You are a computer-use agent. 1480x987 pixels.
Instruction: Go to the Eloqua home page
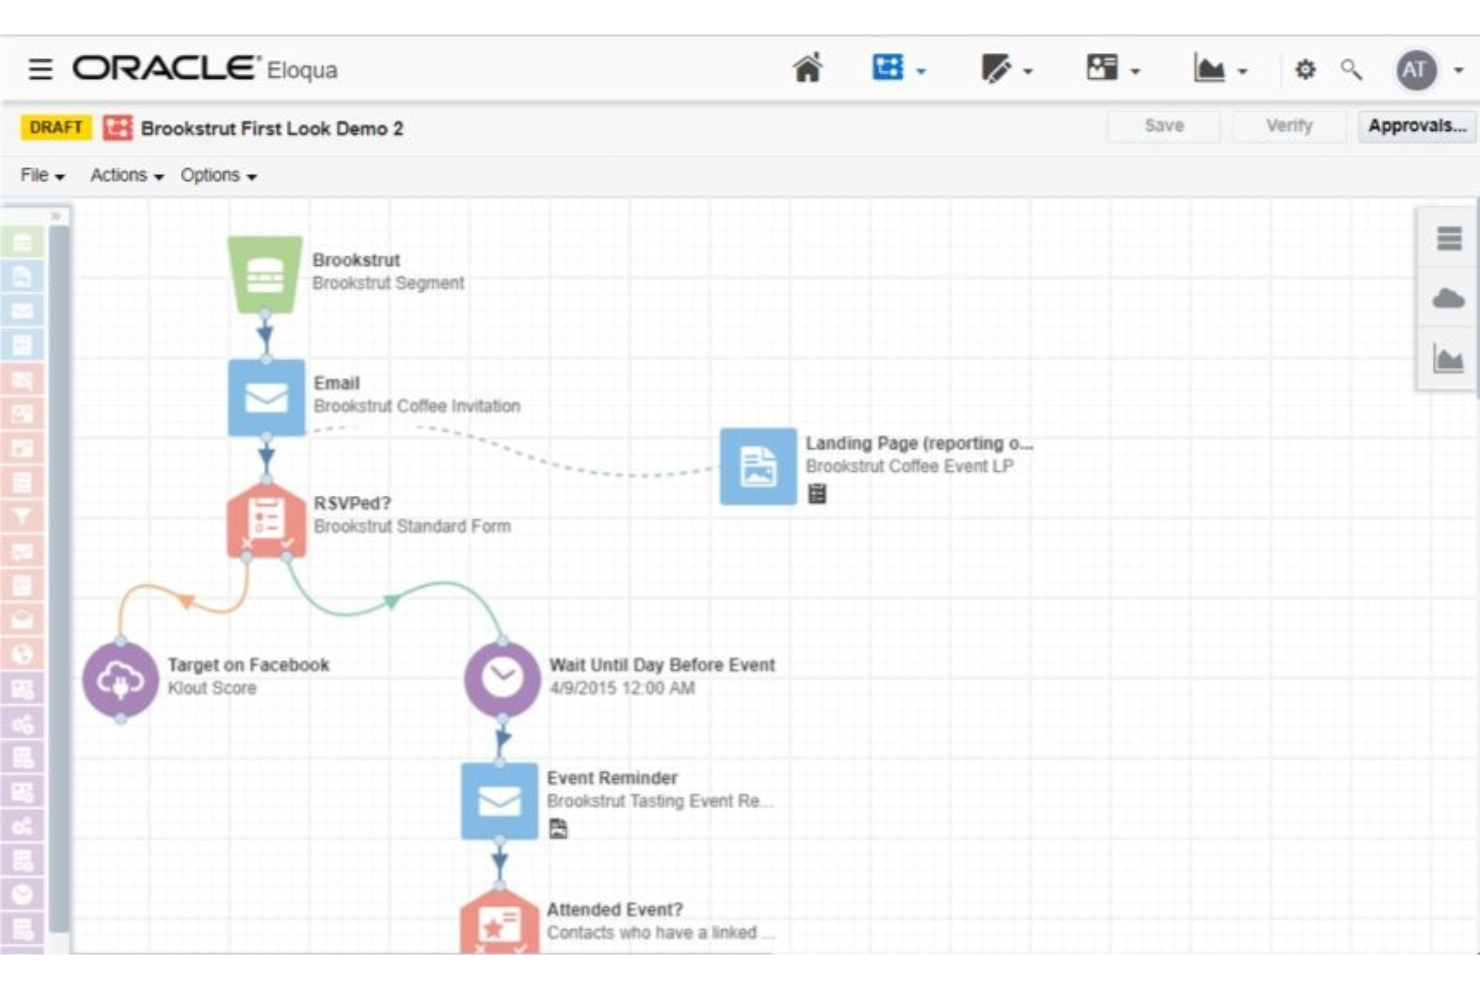(808, 68)
